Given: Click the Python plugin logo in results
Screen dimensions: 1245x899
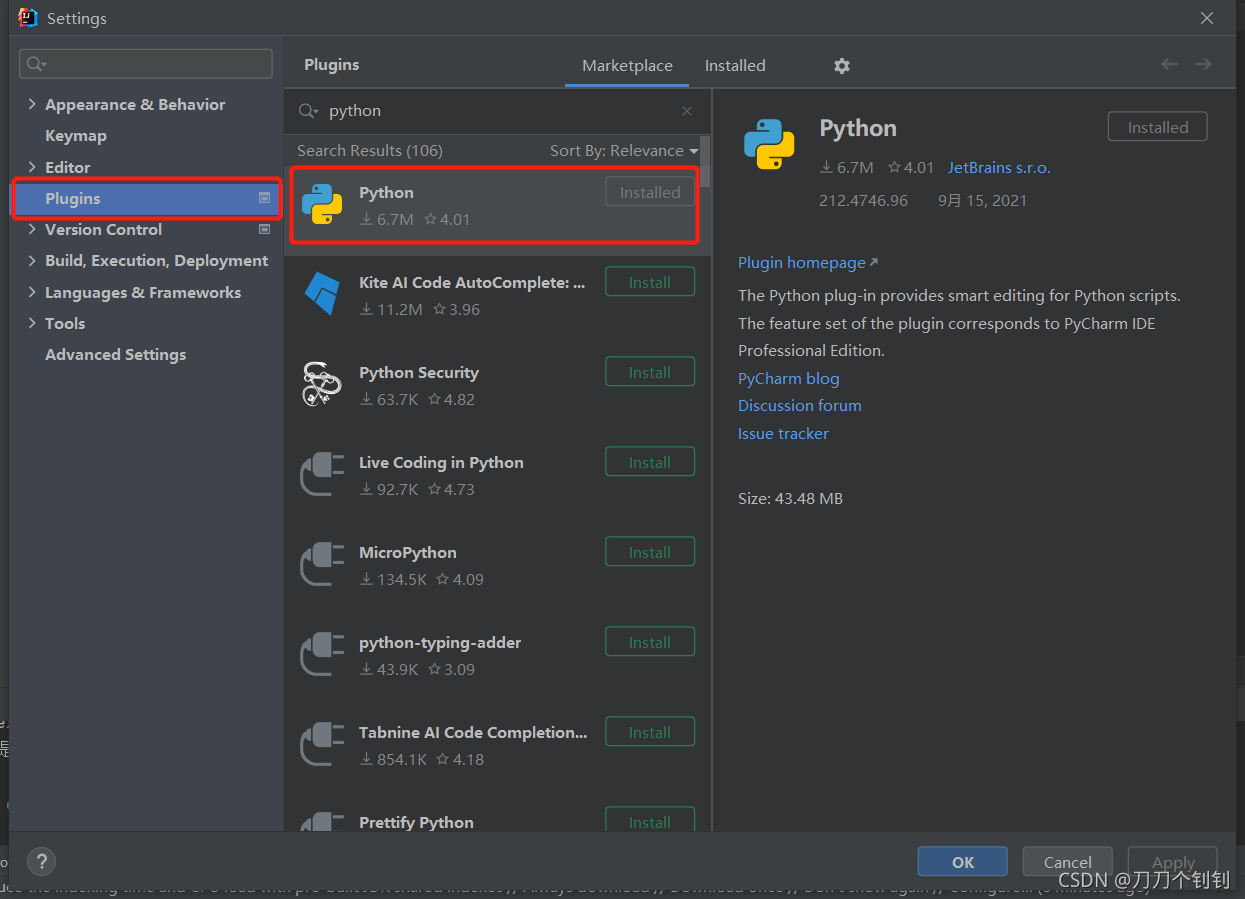Looking at the screenshot, I should [x=322, y=205].
